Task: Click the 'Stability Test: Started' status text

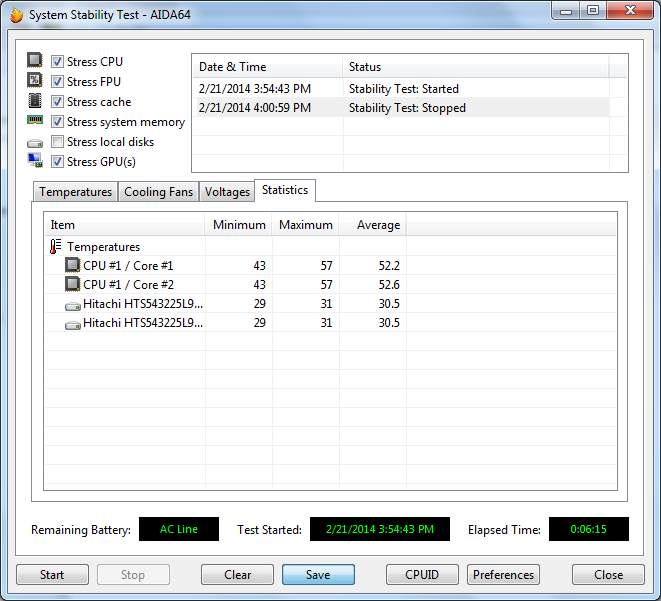Action: 403,89
